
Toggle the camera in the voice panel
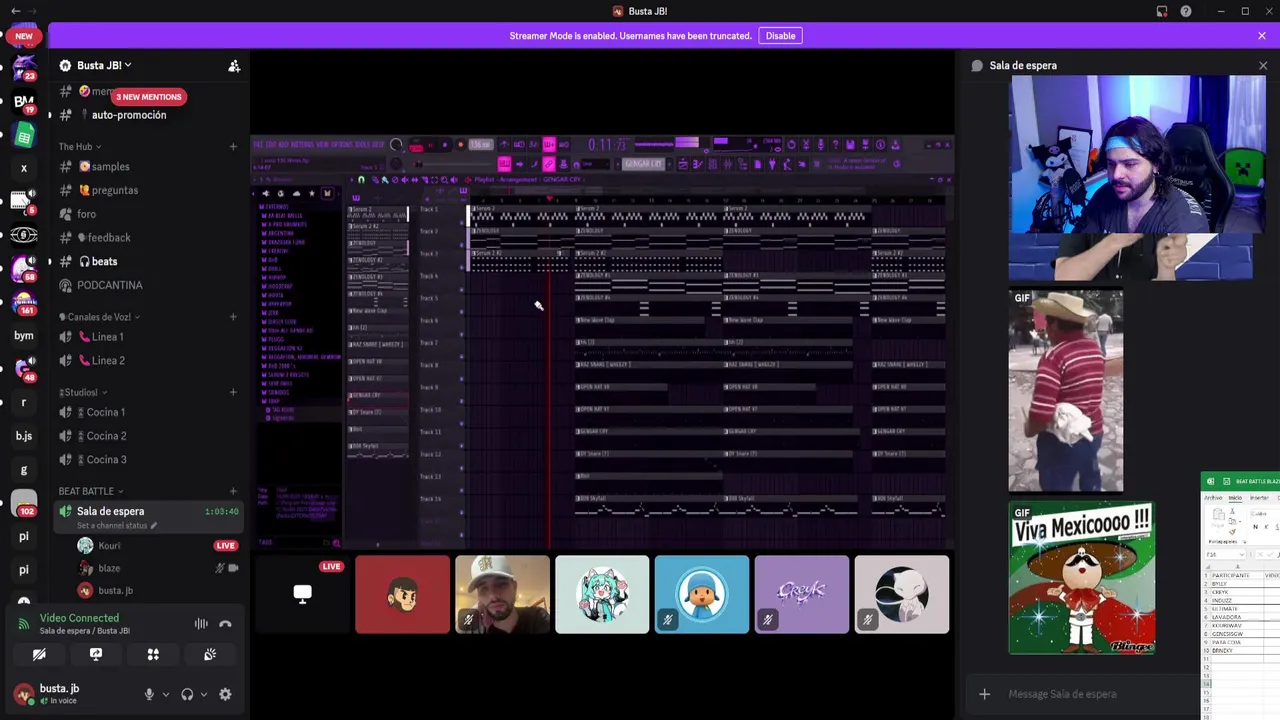39,654
